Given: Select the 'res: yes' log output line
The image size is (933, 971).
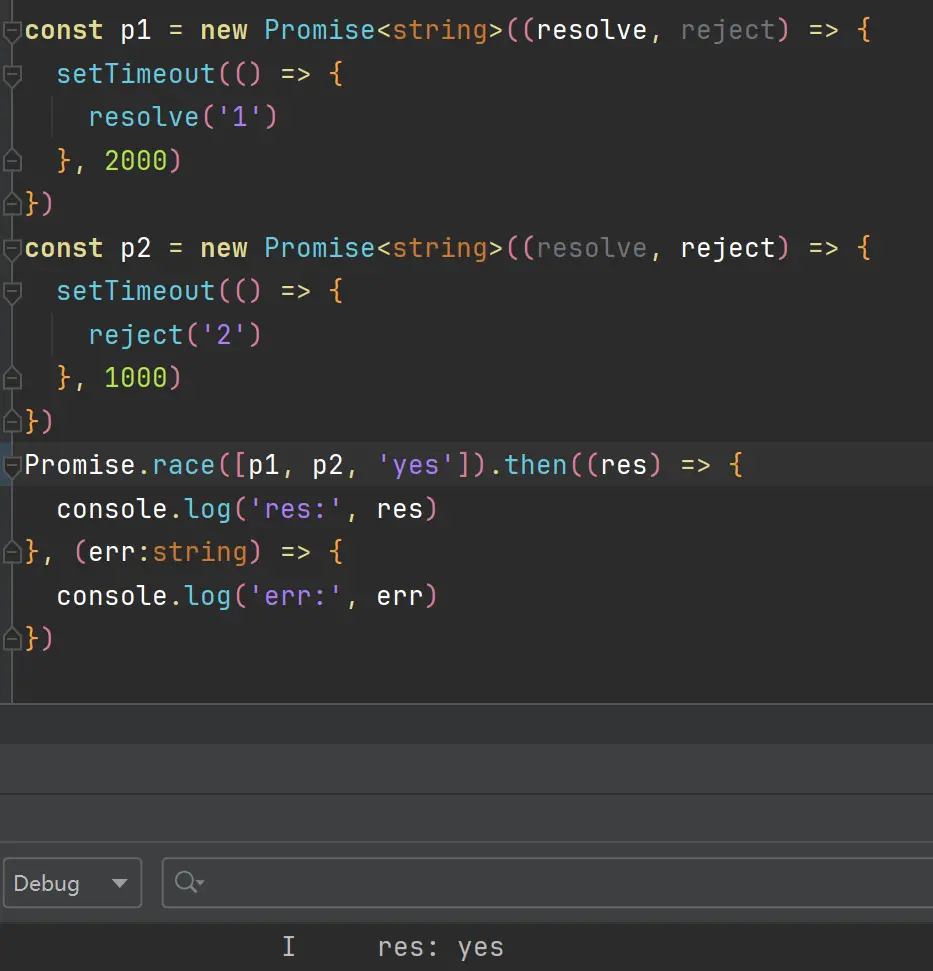Looking at the screenshot, I should coord(440,947).
